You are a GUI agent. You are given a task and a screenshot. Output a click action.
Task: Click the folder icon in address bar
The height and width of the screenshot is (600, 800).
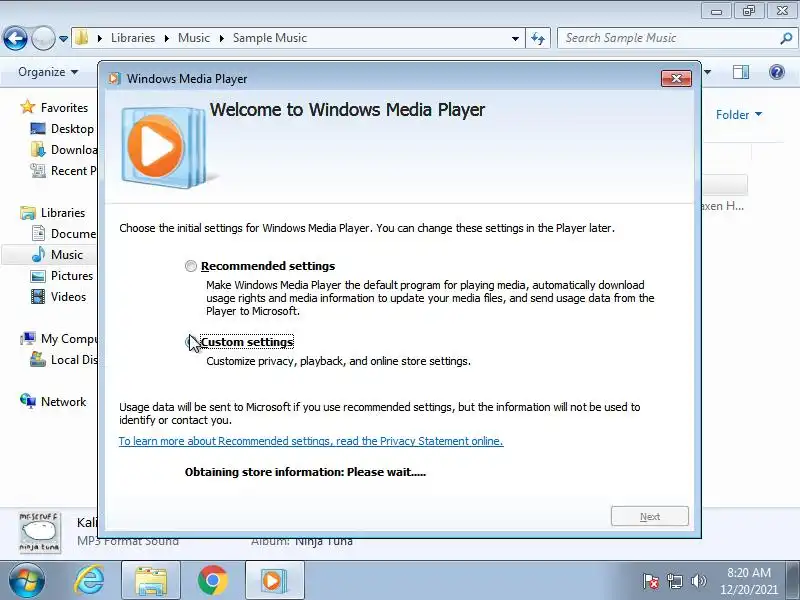coord(82,38)
